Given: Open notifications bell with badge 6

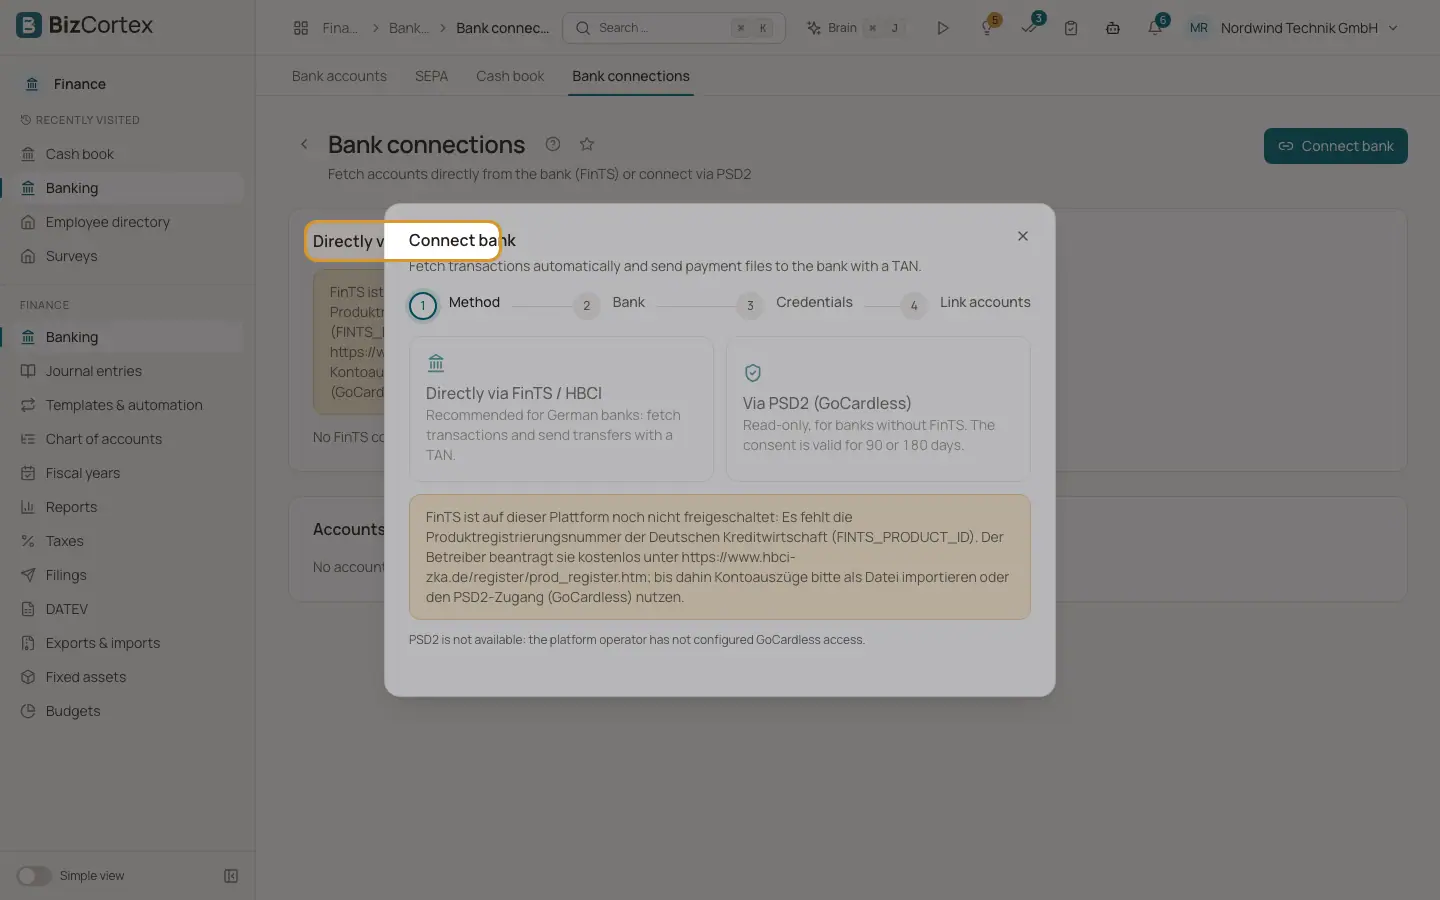Looking at the screenshot, I should click(1155, 28).
